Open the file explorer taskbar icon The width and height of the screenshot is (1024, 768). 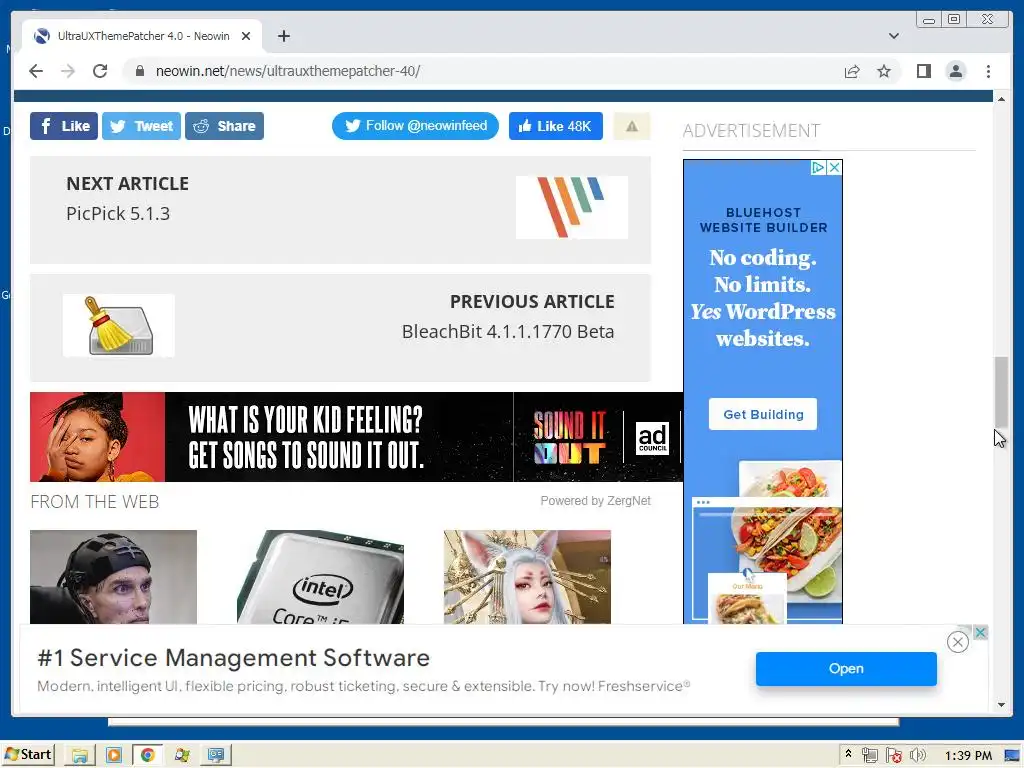80,756
